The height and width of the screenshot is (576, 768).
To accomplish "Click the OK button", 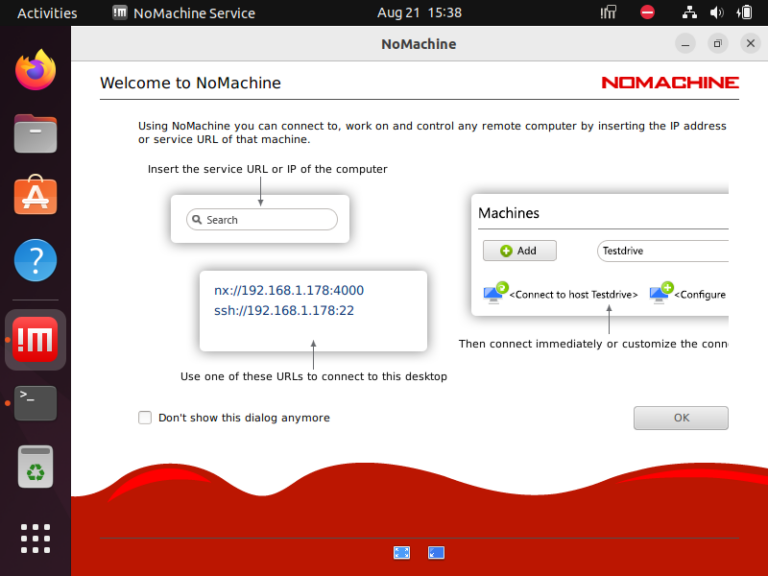I will [681, 418].
